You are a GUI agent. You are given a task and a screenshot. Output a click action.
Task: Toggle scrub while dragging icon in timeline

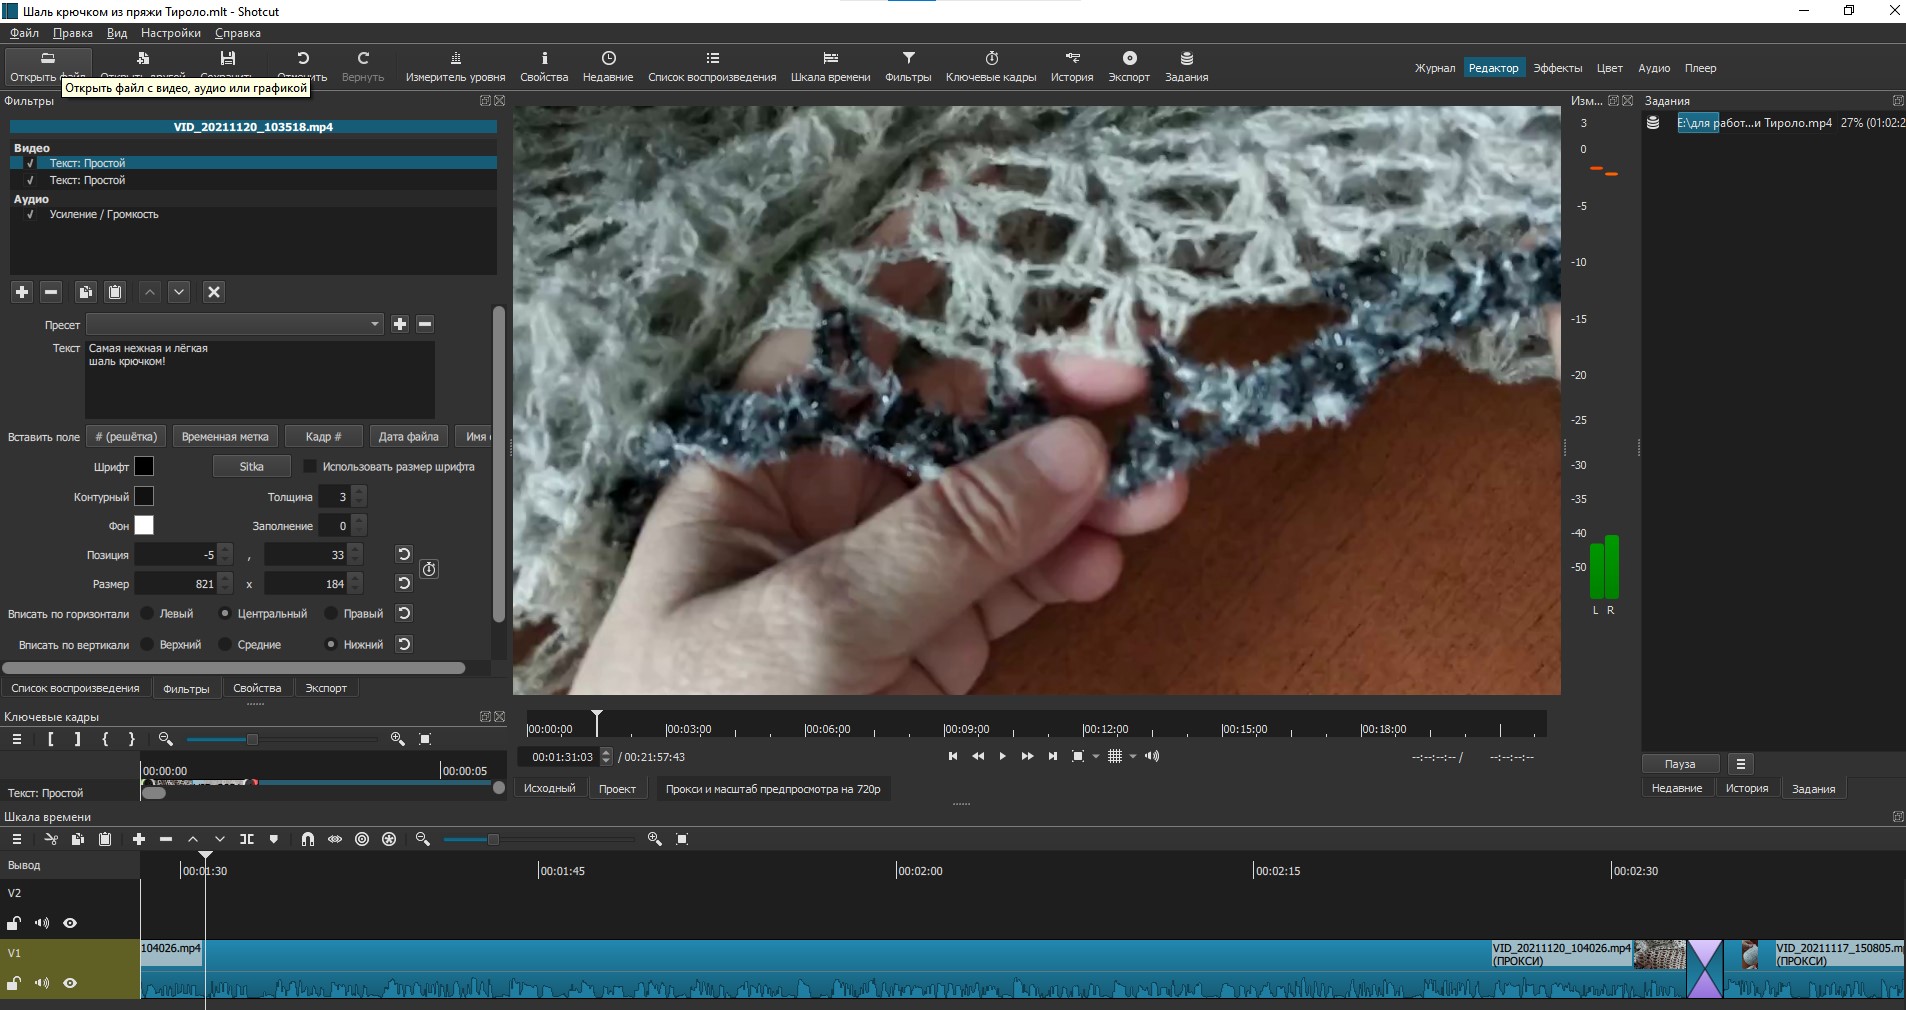(335, 839)
